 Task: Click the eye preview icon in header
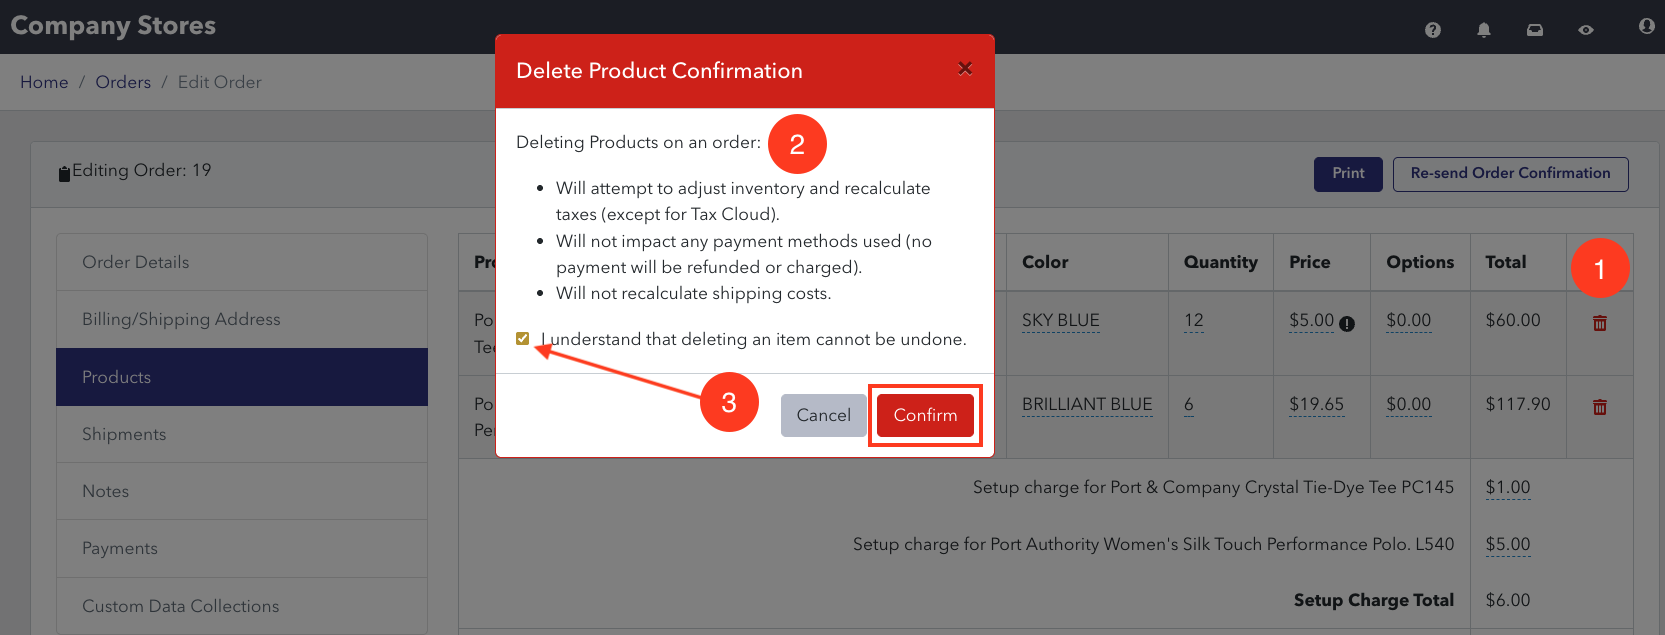click(1586, 30)
